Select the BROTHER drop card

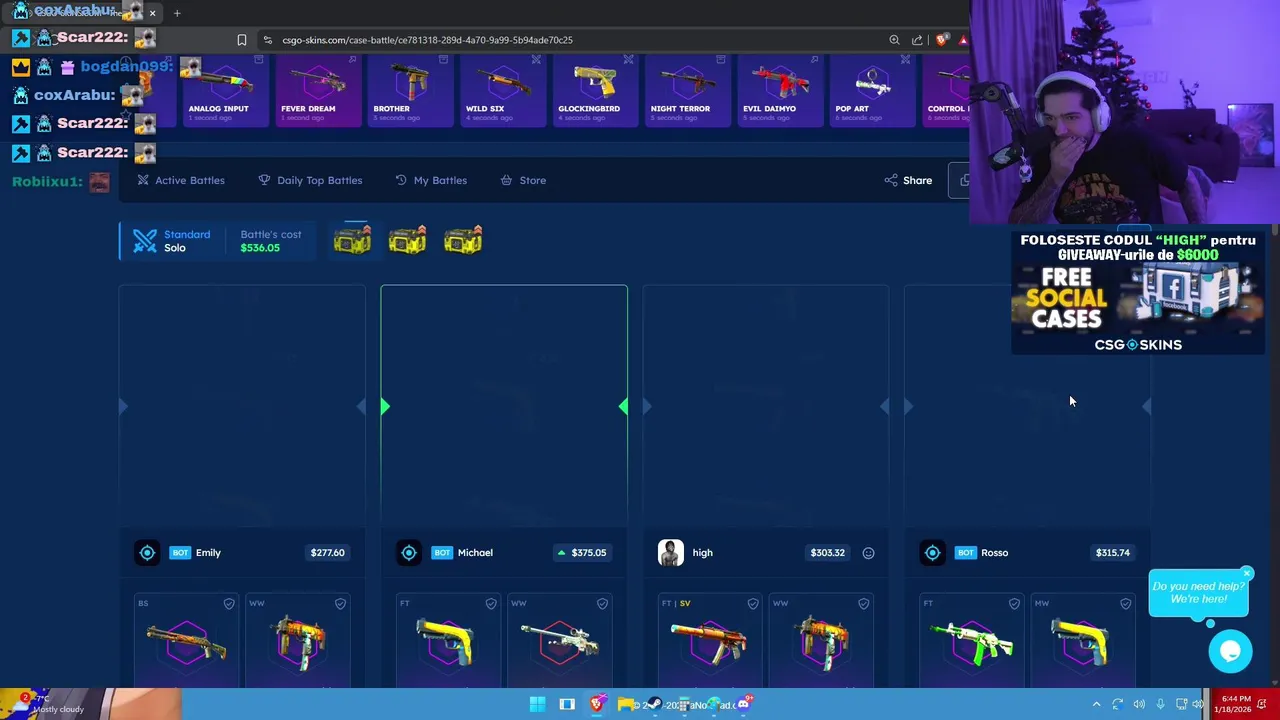click(409, 91)
